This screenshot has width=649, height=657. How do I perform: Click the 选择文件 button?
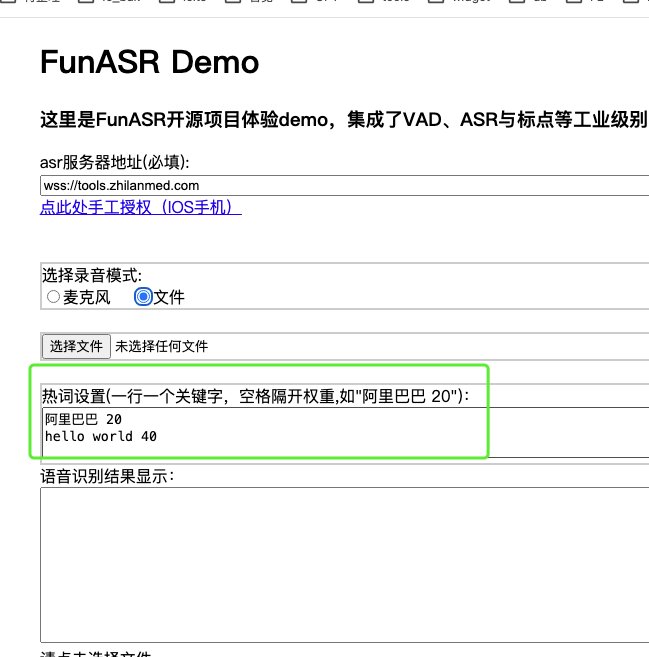click(76, 347)
